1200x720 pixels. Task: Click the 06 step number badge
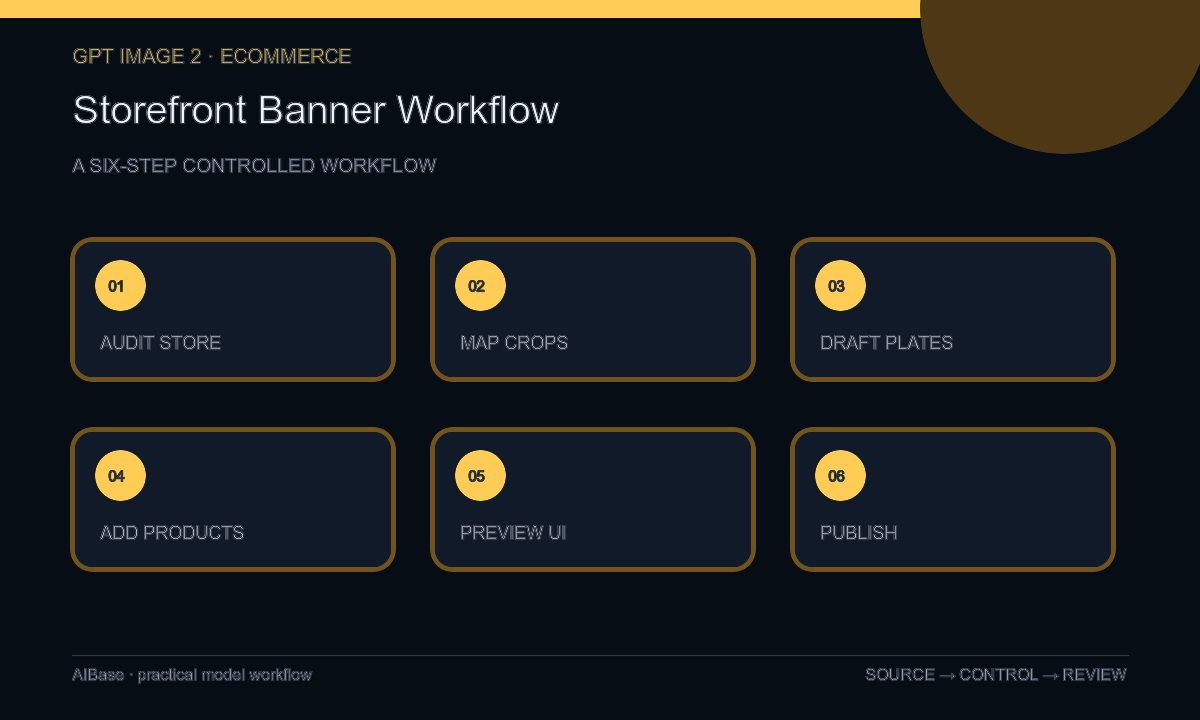[840, 476]
